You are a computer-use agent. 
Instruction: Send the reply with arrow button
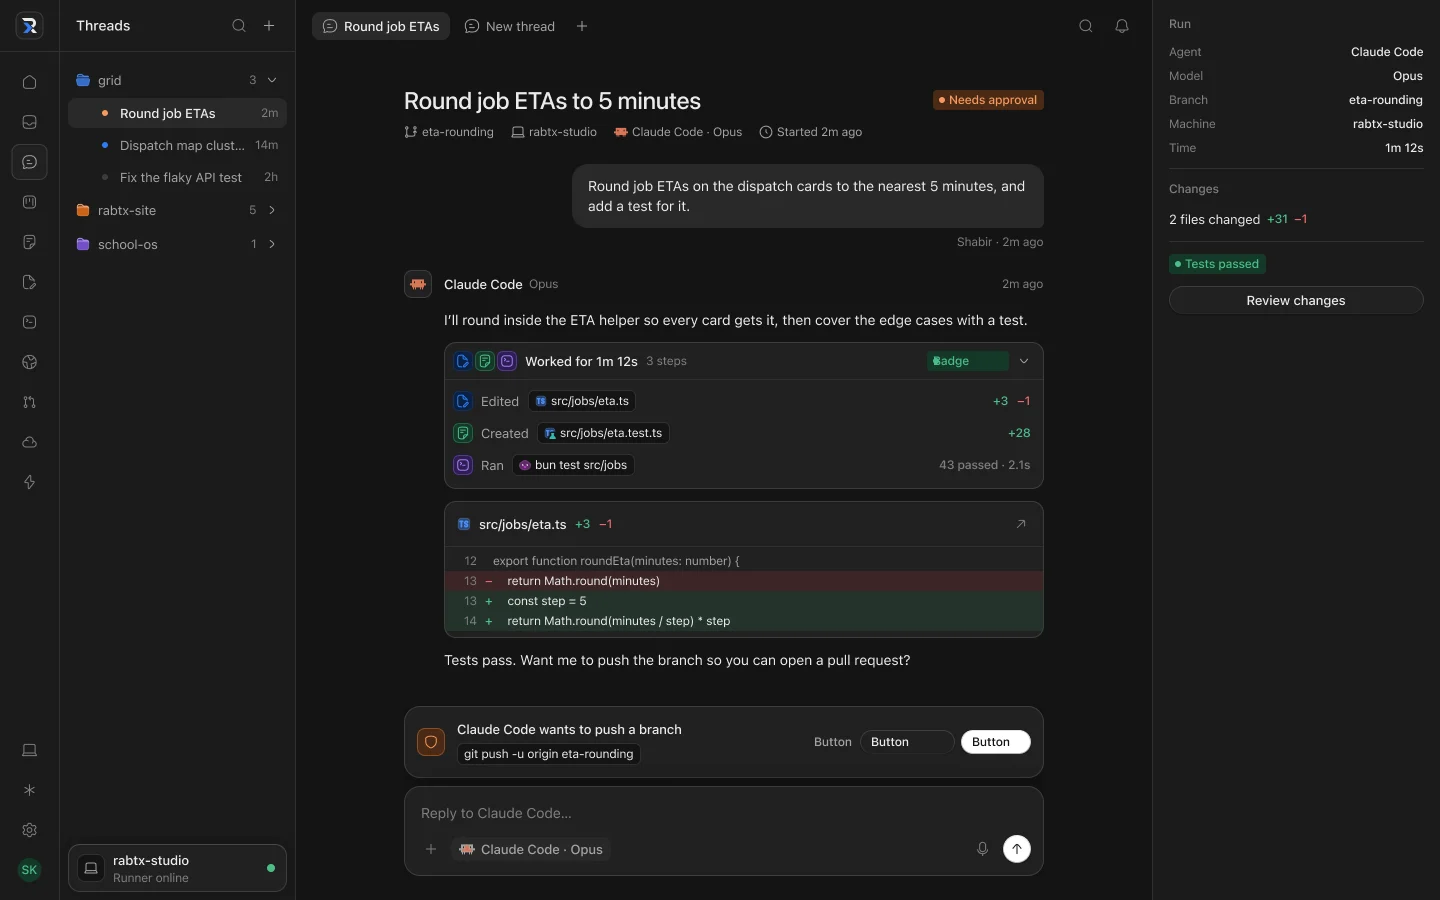1017,849
